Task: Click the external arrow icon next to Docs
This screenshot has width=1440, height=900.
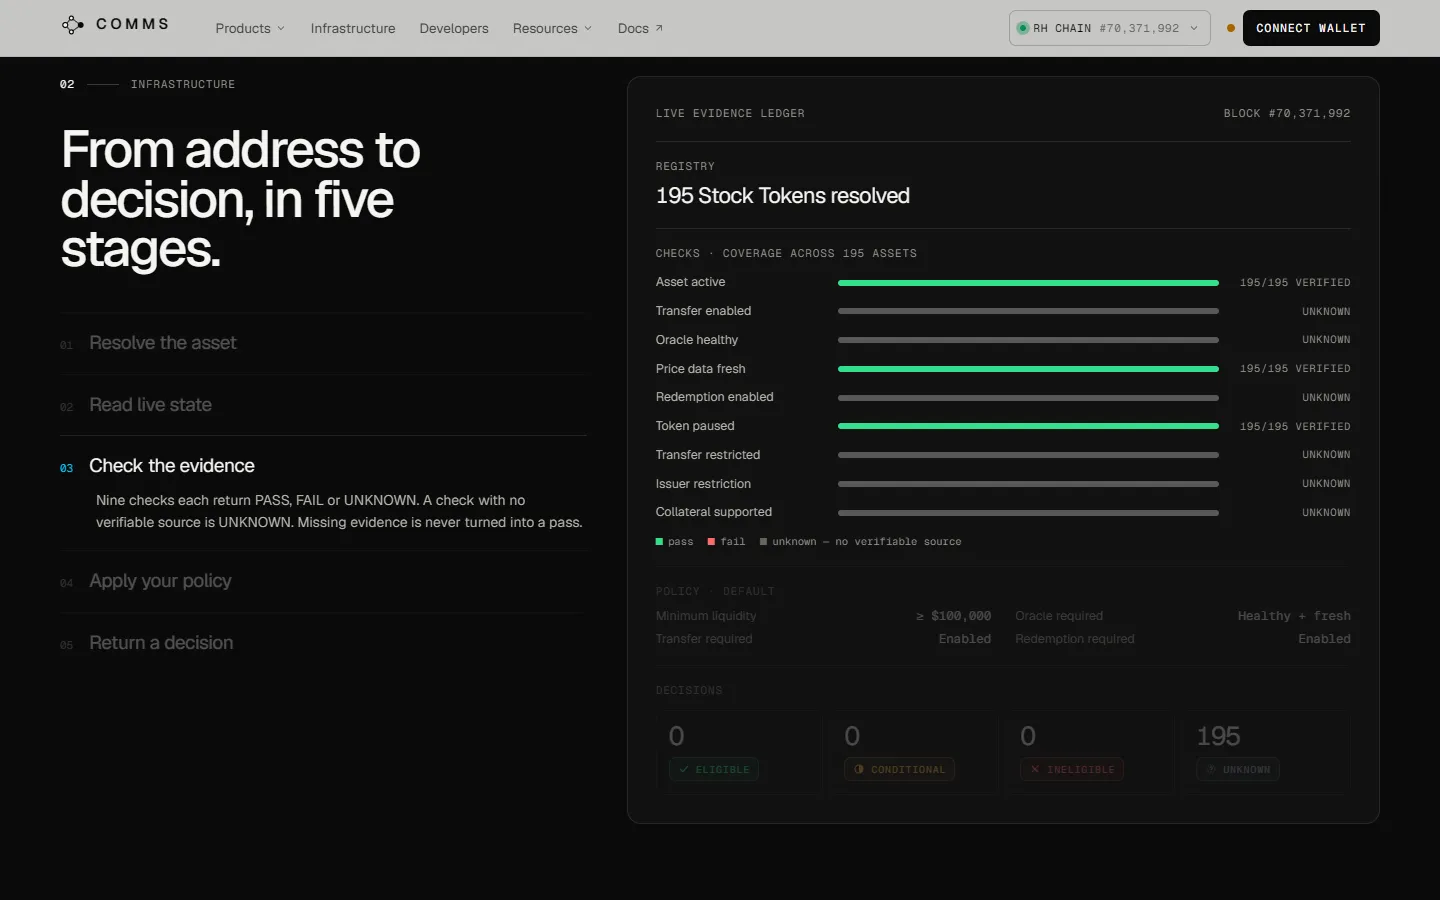Action: 659,28
